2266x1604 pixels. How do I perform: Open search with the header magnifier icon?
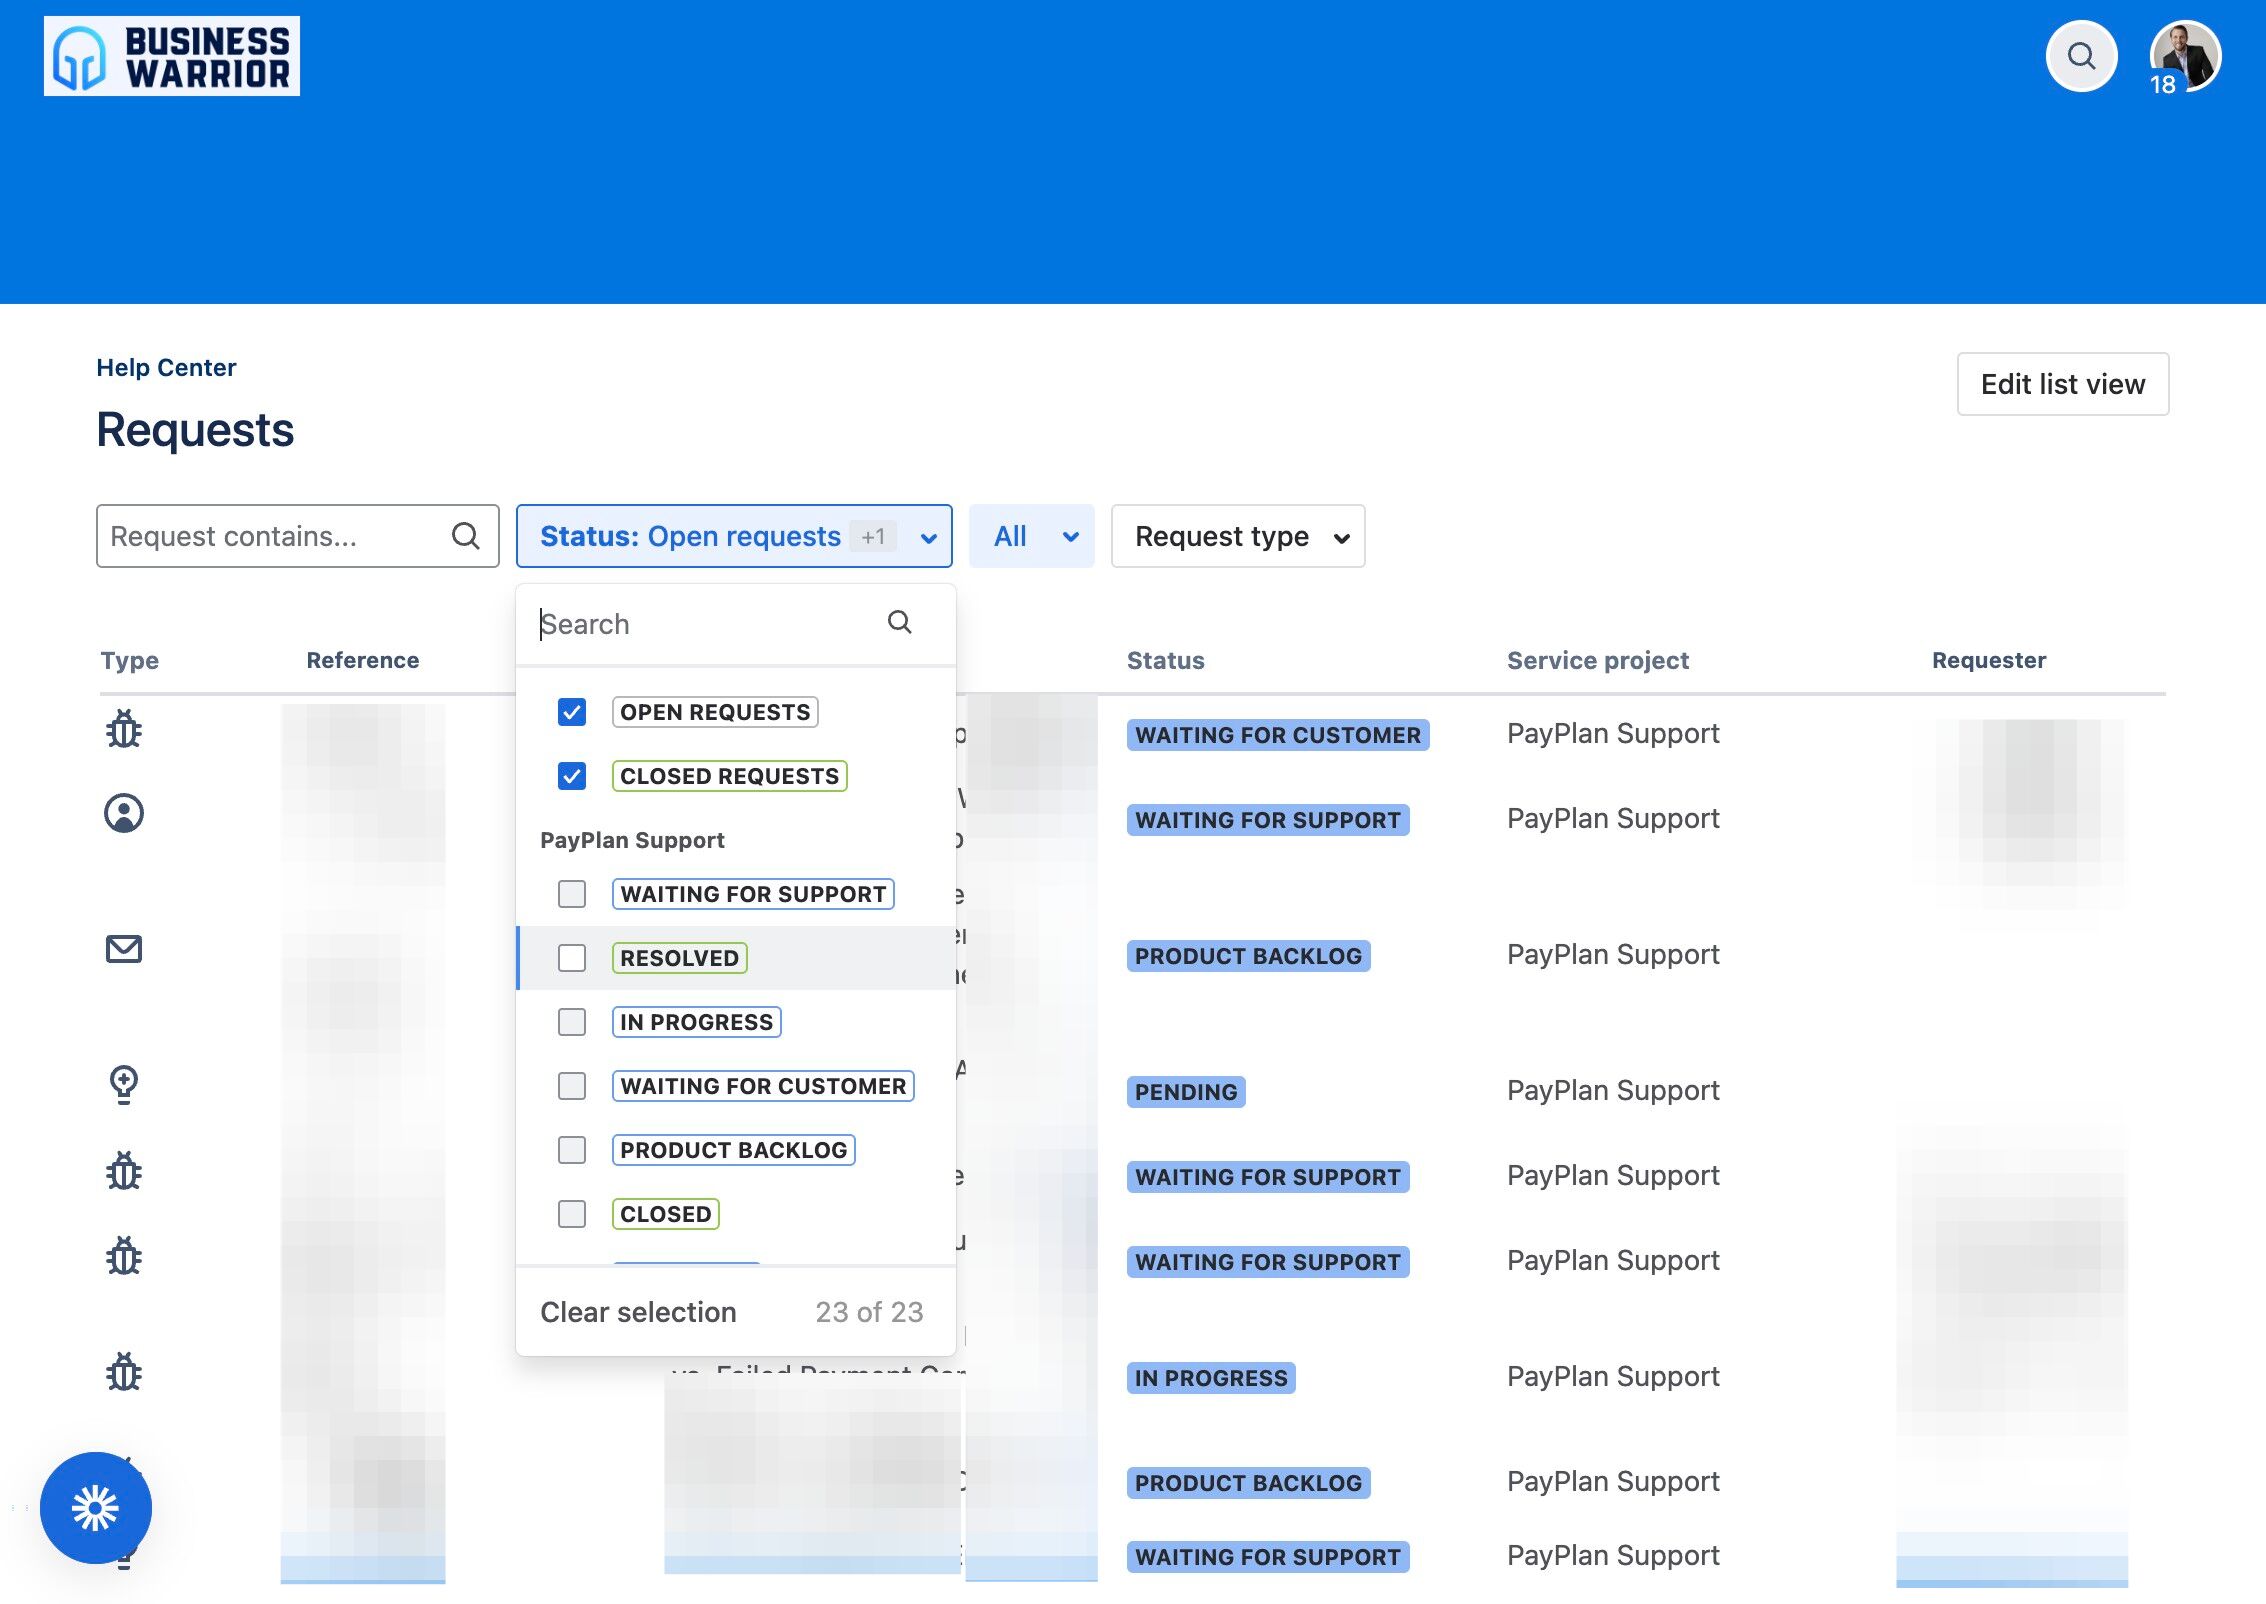pyautogui.click(x=2082, y=56)
